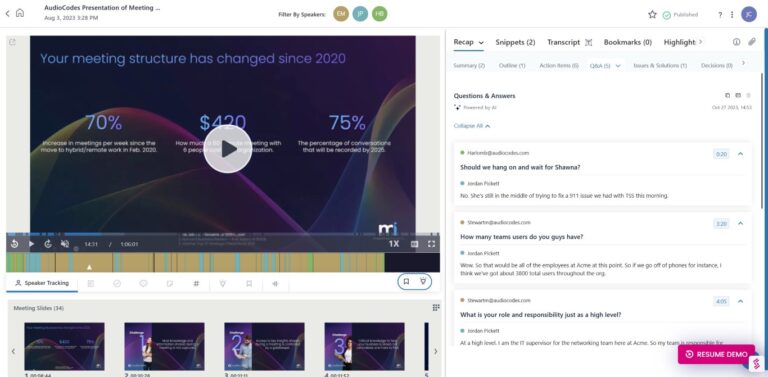Toggle the JP speaker filter
The width and height of the screenshot is (768, 377).
(x=360, y=14)
